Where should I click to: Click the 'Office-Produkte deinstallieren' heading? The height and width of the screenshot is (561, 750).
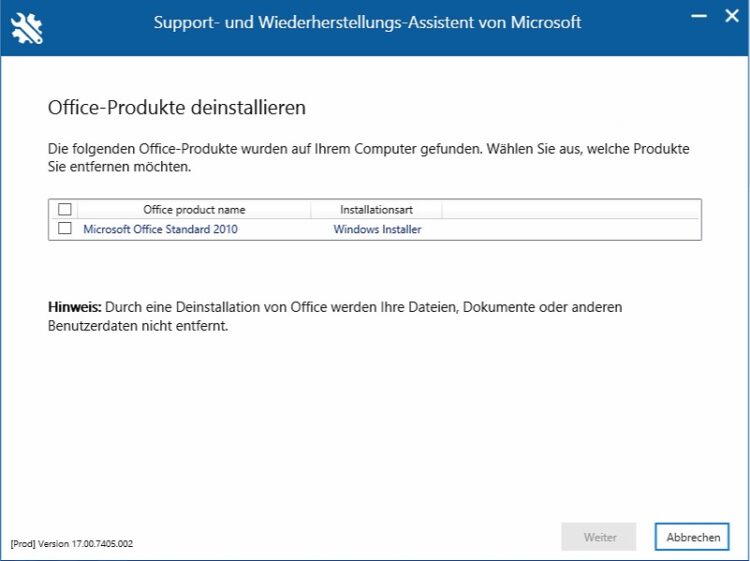(176, 108)
